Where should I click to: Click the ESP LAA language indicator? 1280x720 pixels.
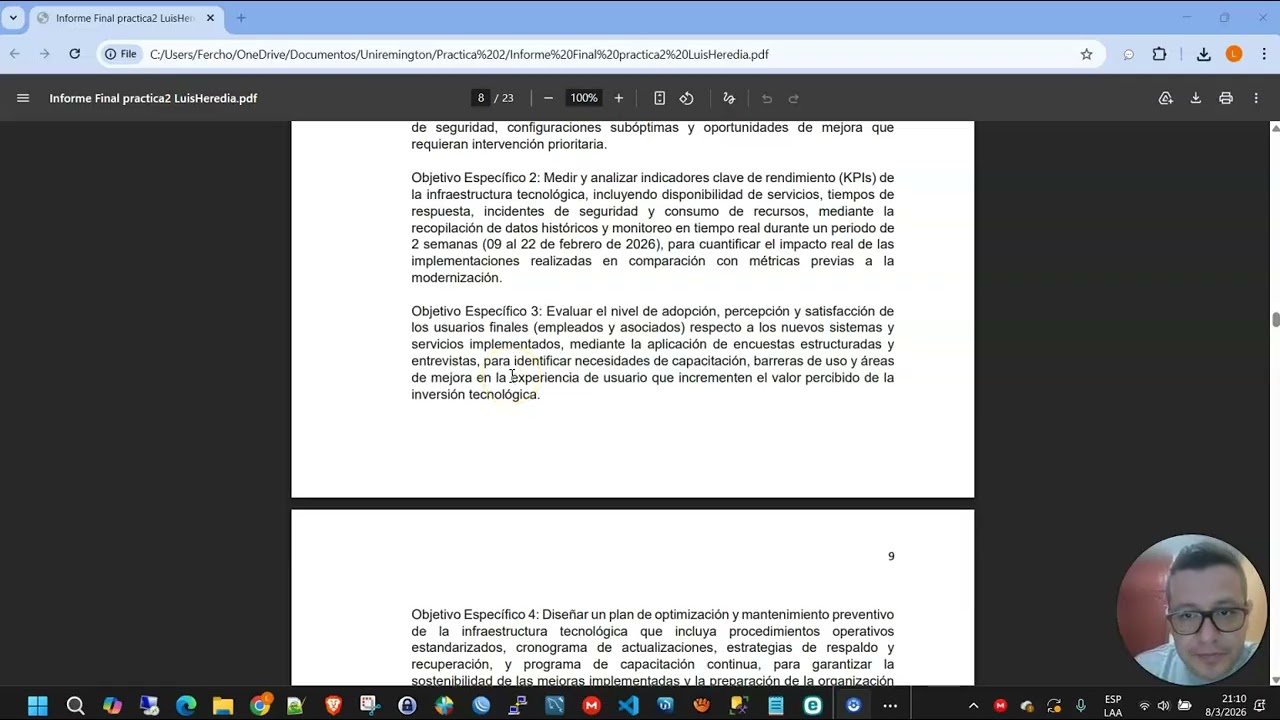(x=1113, y=706)
